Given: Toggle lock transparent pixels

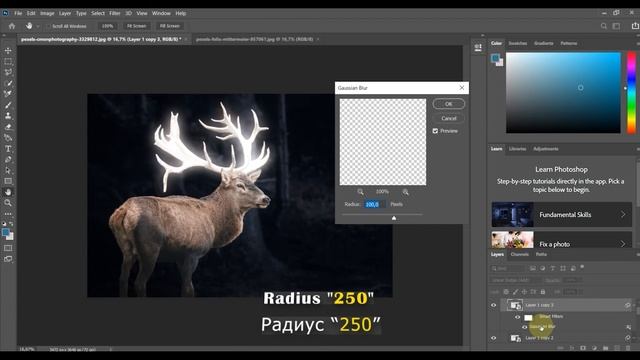Looking at the screenshot, I should point(506,292).
